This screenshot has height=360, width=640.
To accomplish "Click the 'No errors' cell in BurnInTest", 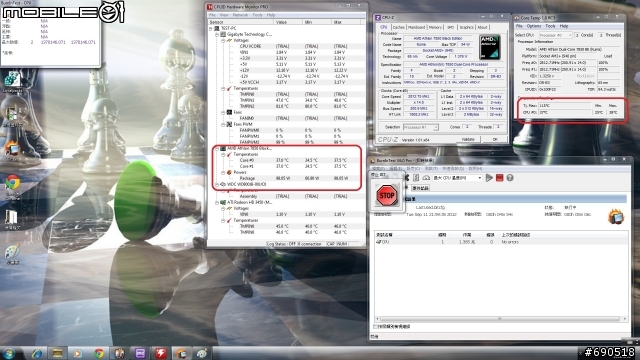I will click(x=510, y=242).
